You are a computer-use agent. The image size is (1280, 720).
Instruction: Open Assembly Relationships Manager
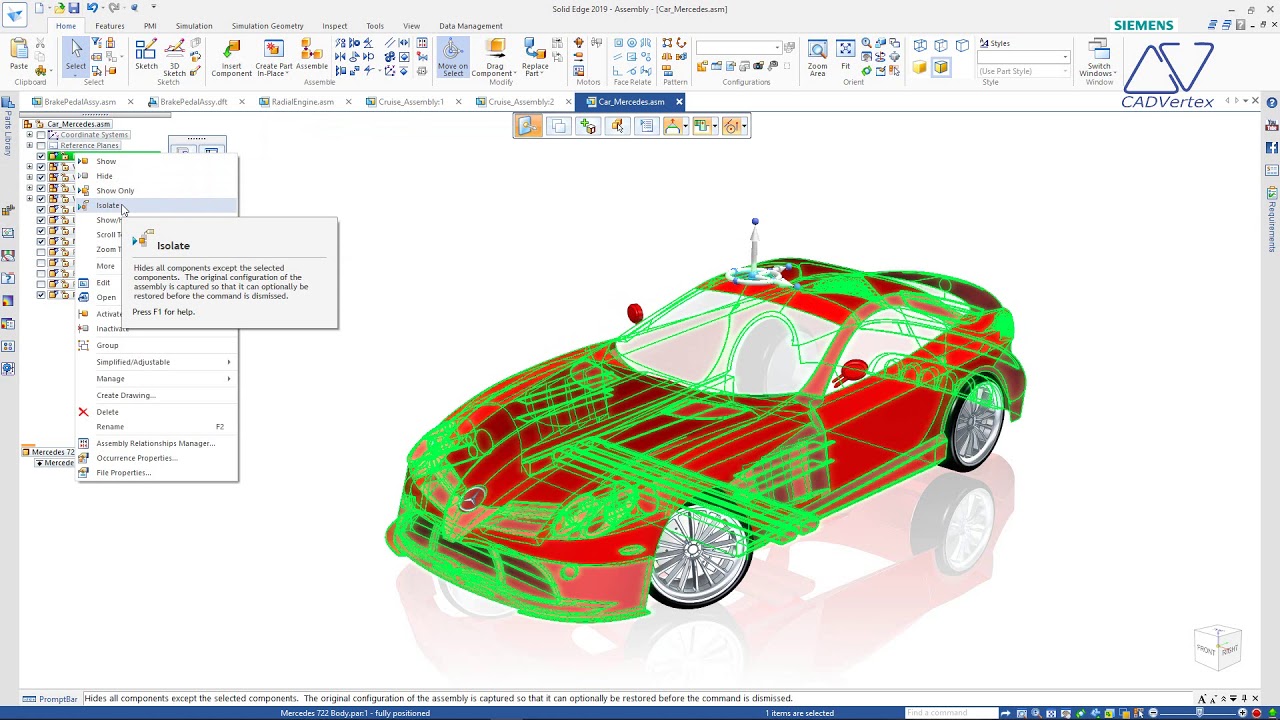pyautogui.click(x=155, y=444)
